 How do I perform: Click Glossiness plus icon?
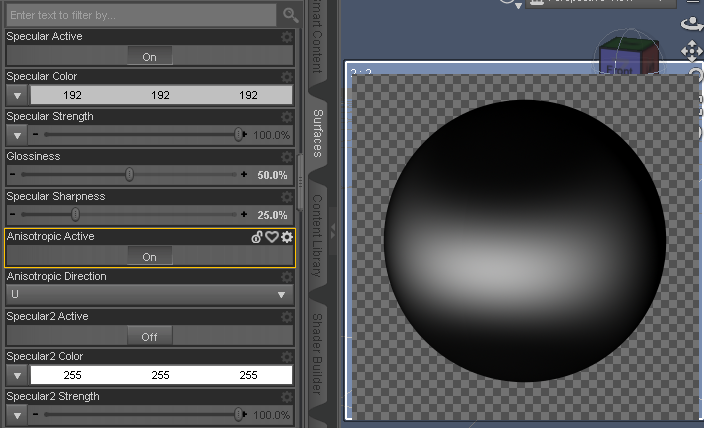click(x=244, y=174)
